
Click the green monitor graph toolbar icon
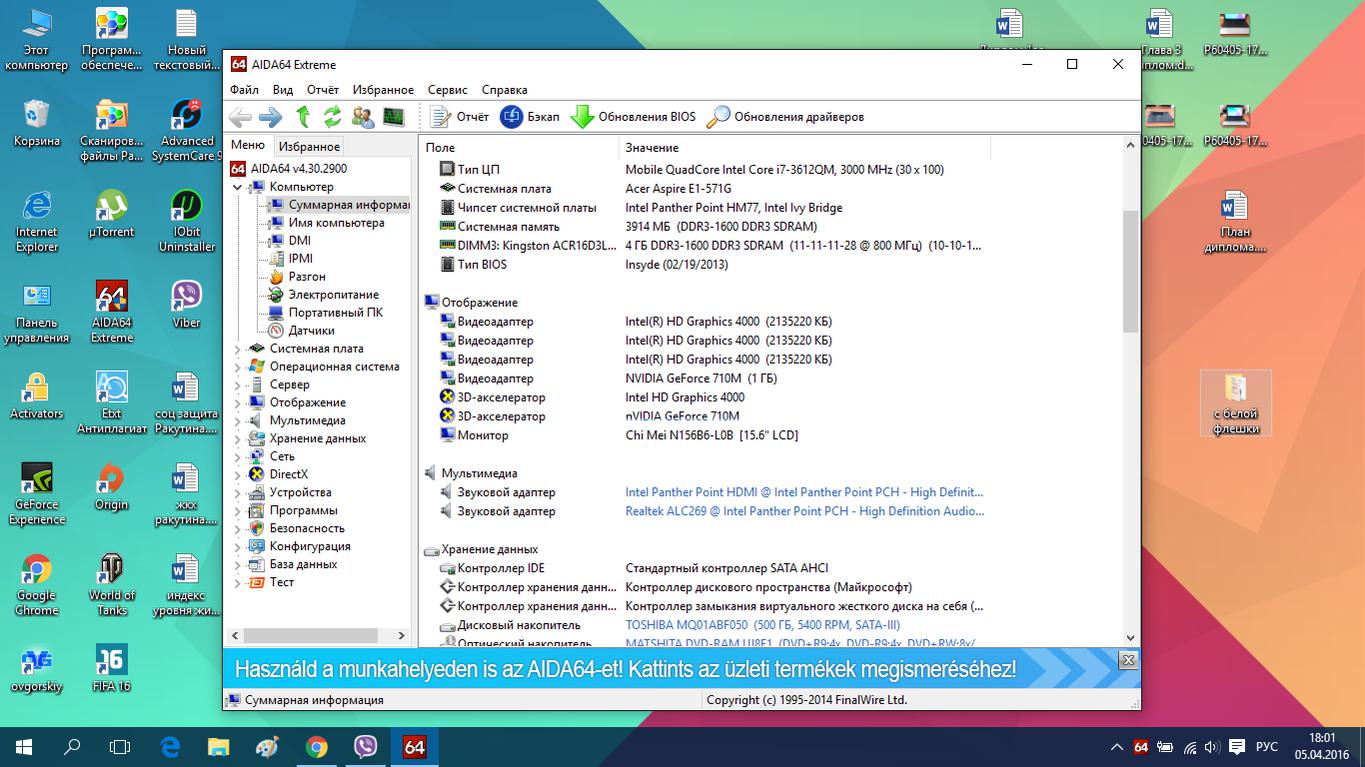tap(393, 117)
